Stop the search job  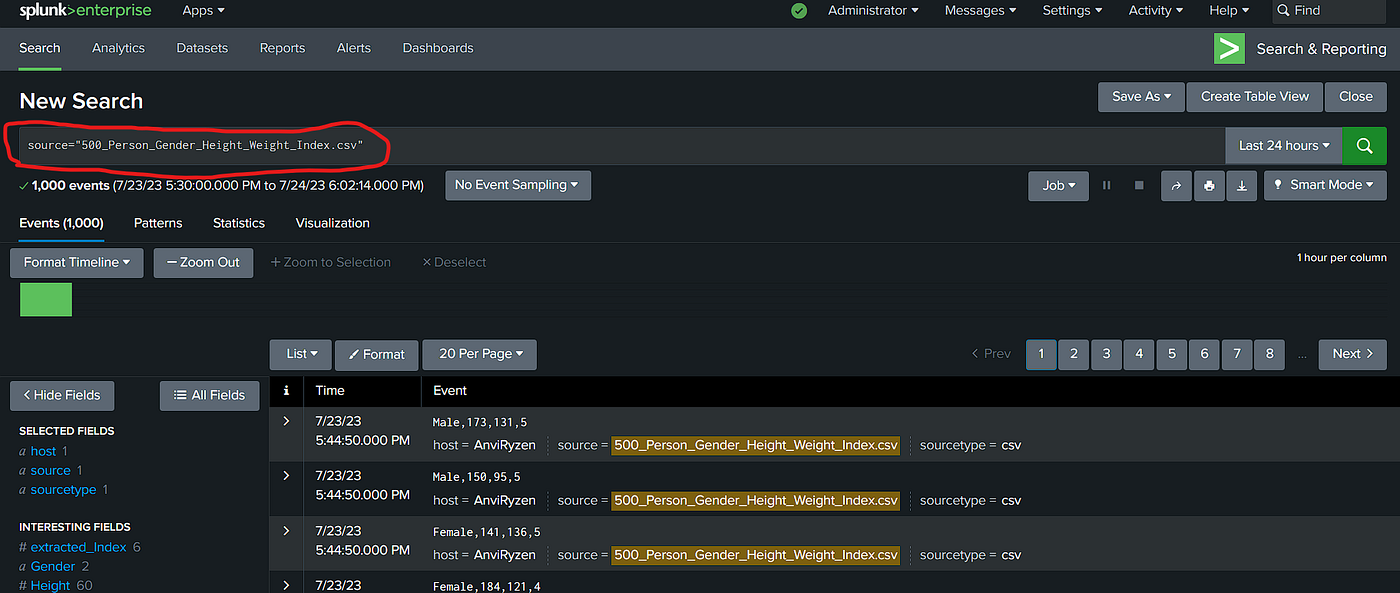click(x=1138, y=185)
